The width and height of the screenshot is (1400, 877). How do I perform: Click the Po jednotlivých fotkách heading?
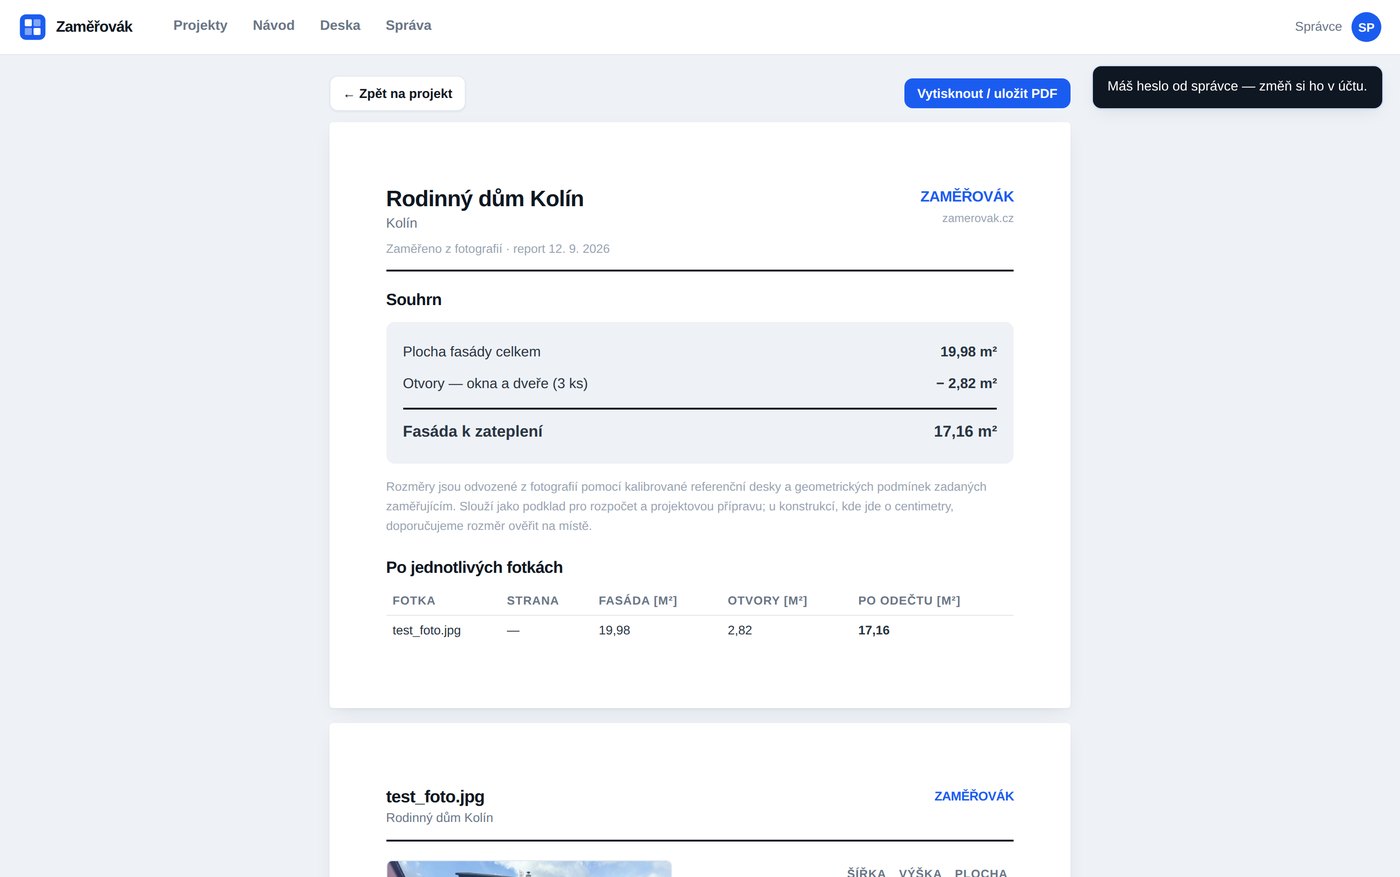pos(474,568)
